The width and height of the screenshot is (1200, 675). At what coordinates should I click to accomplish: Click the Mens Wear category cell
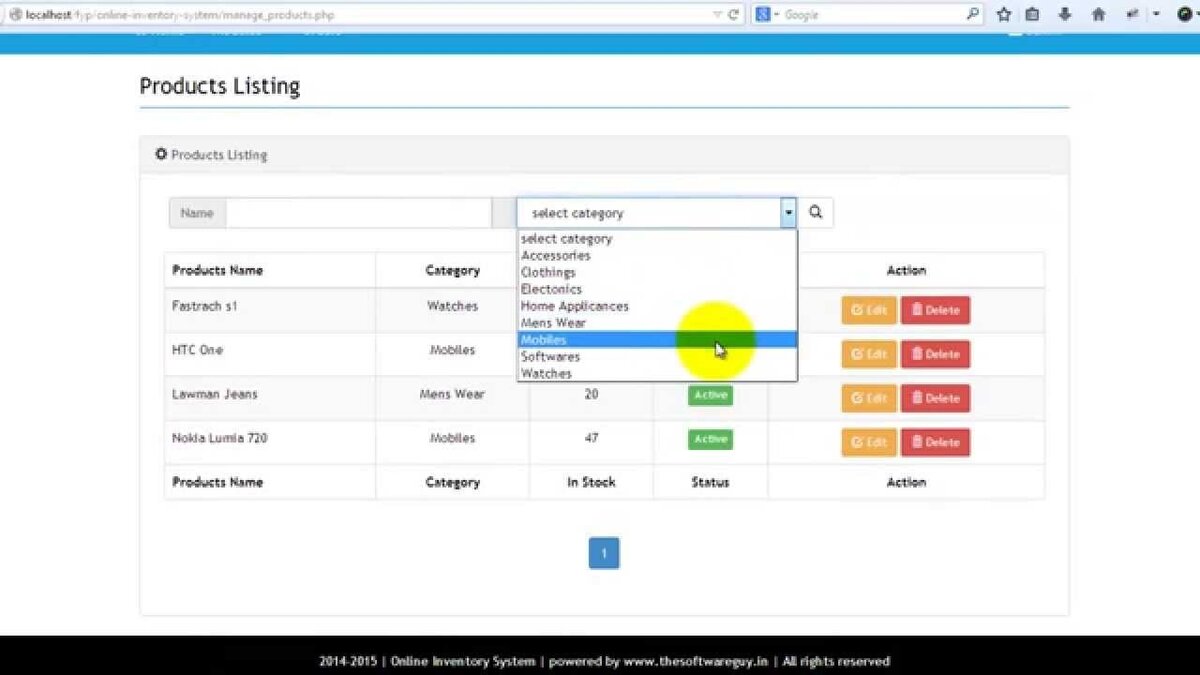(453, 394)
